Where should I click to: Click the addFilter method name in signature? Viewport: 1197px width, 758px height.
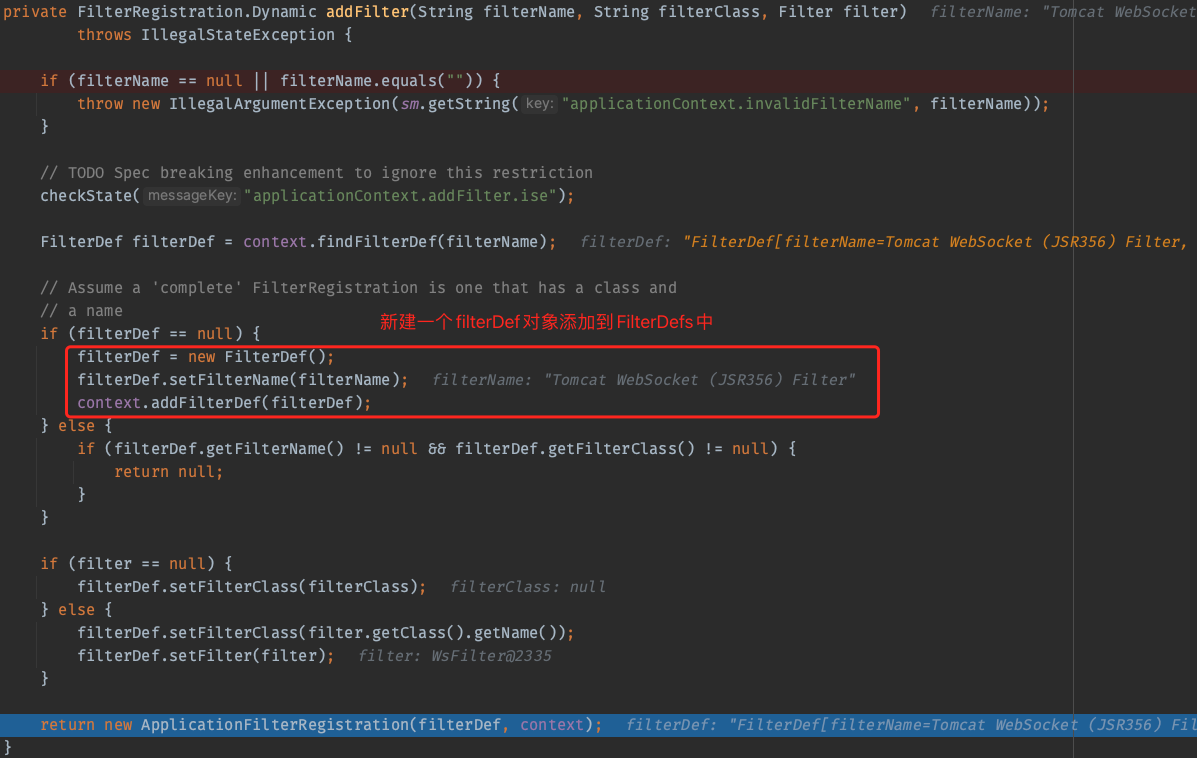tap(367, 12)
